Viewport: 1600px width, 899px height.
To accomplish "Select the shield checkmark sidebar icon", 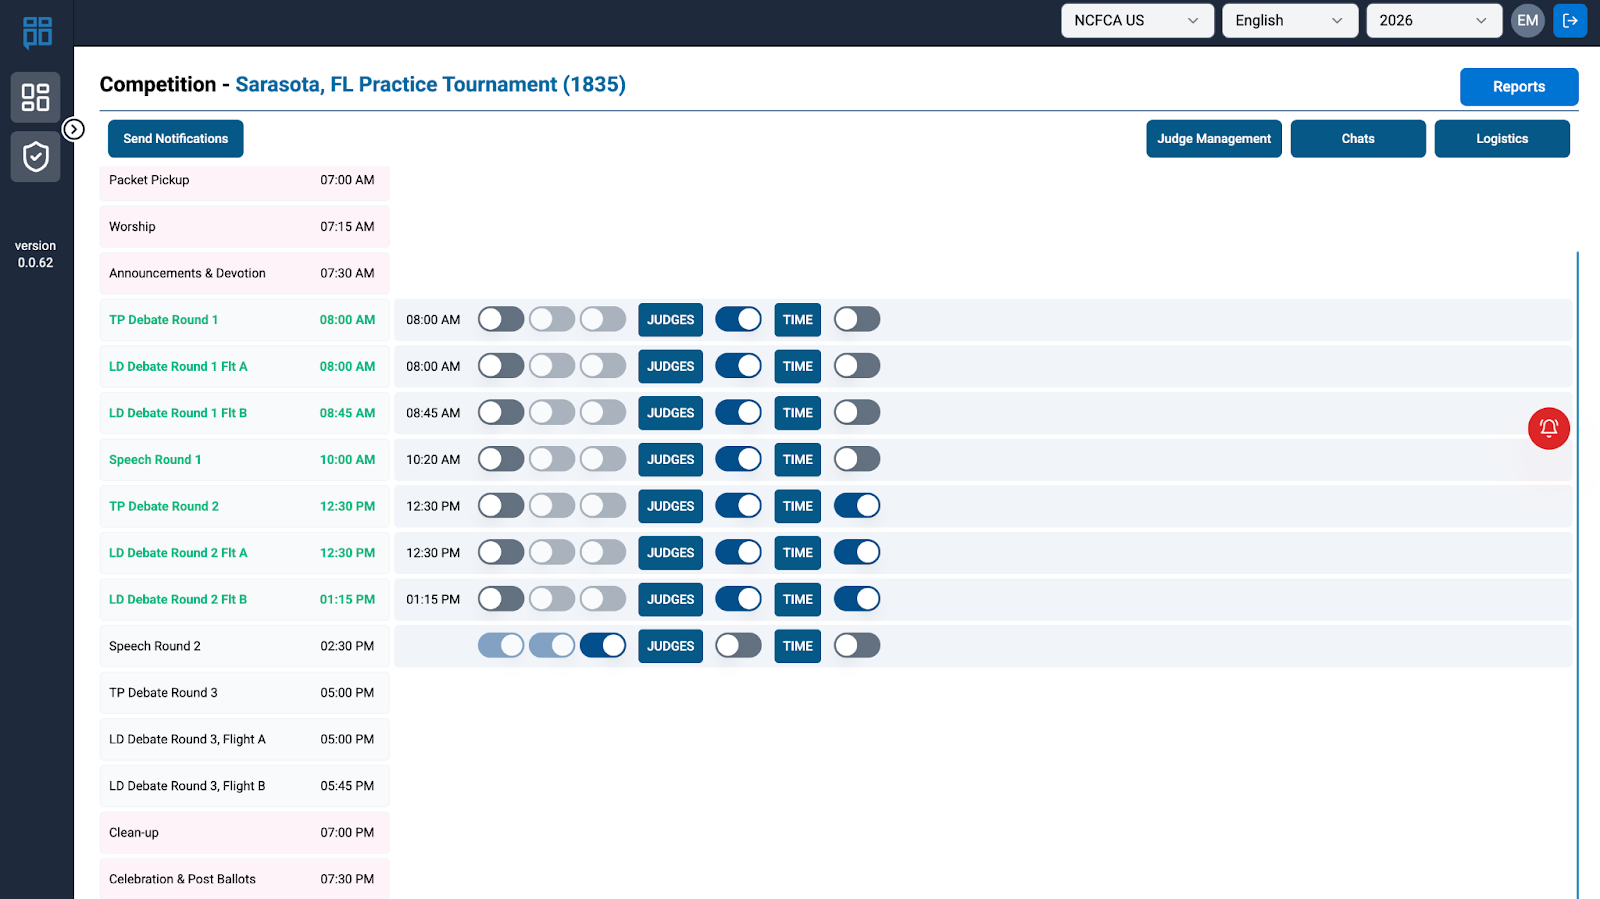I will 36,157.
